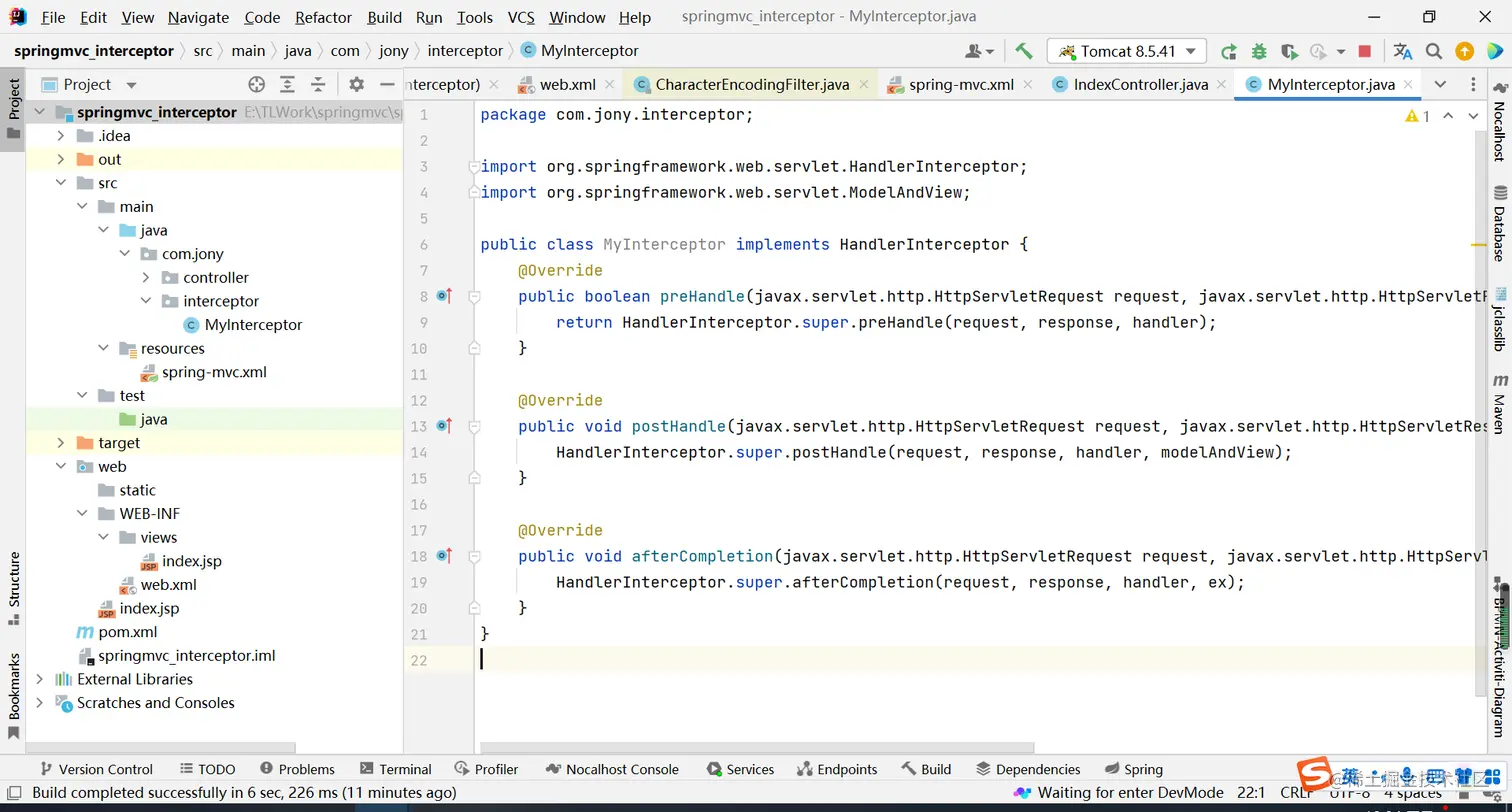This screenshot has height=812, width=1512.
Task: Click Expand All icon in Project panel
Action: 288,84
